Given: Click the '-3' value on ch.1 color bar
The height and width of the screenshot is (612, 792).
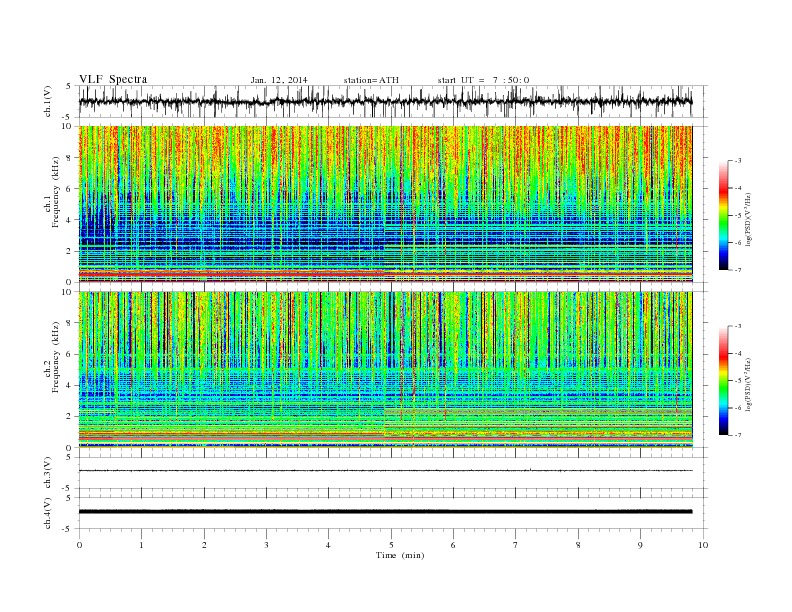Looking at the screenshot, I should click(x=737, y=161).
